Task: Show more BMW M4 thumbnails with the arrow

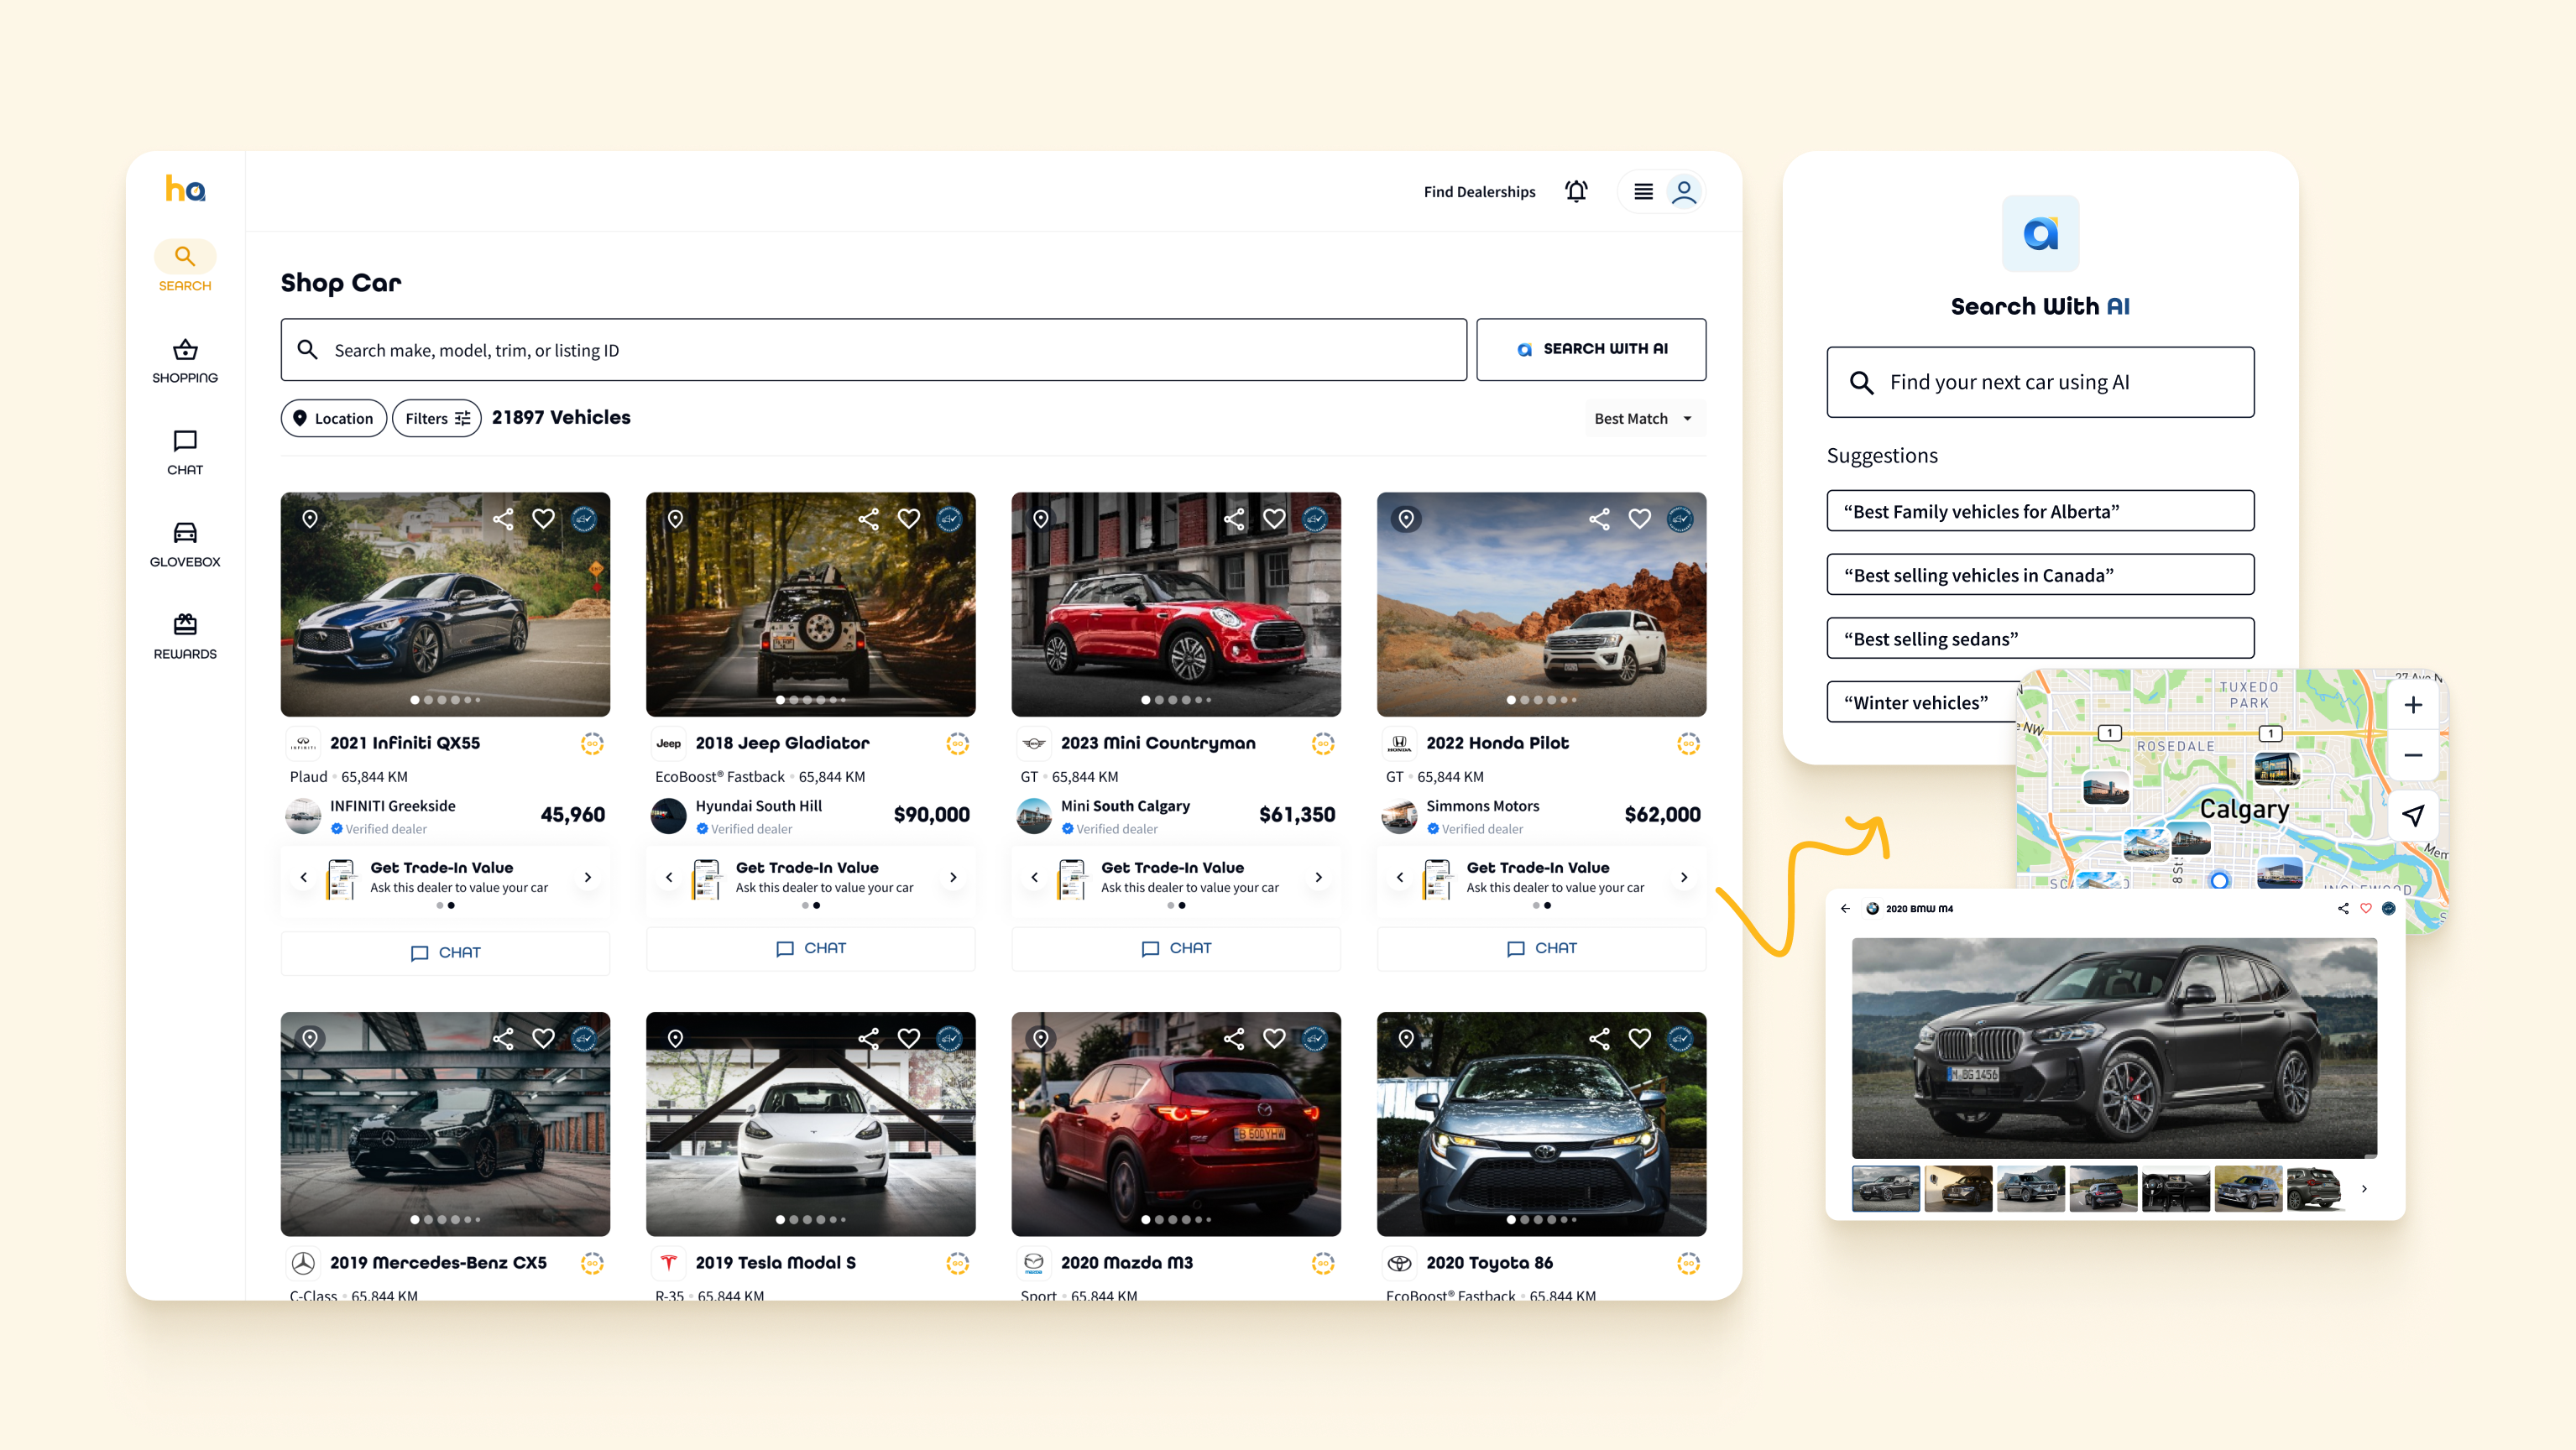Action: tap(2364, 1189)
